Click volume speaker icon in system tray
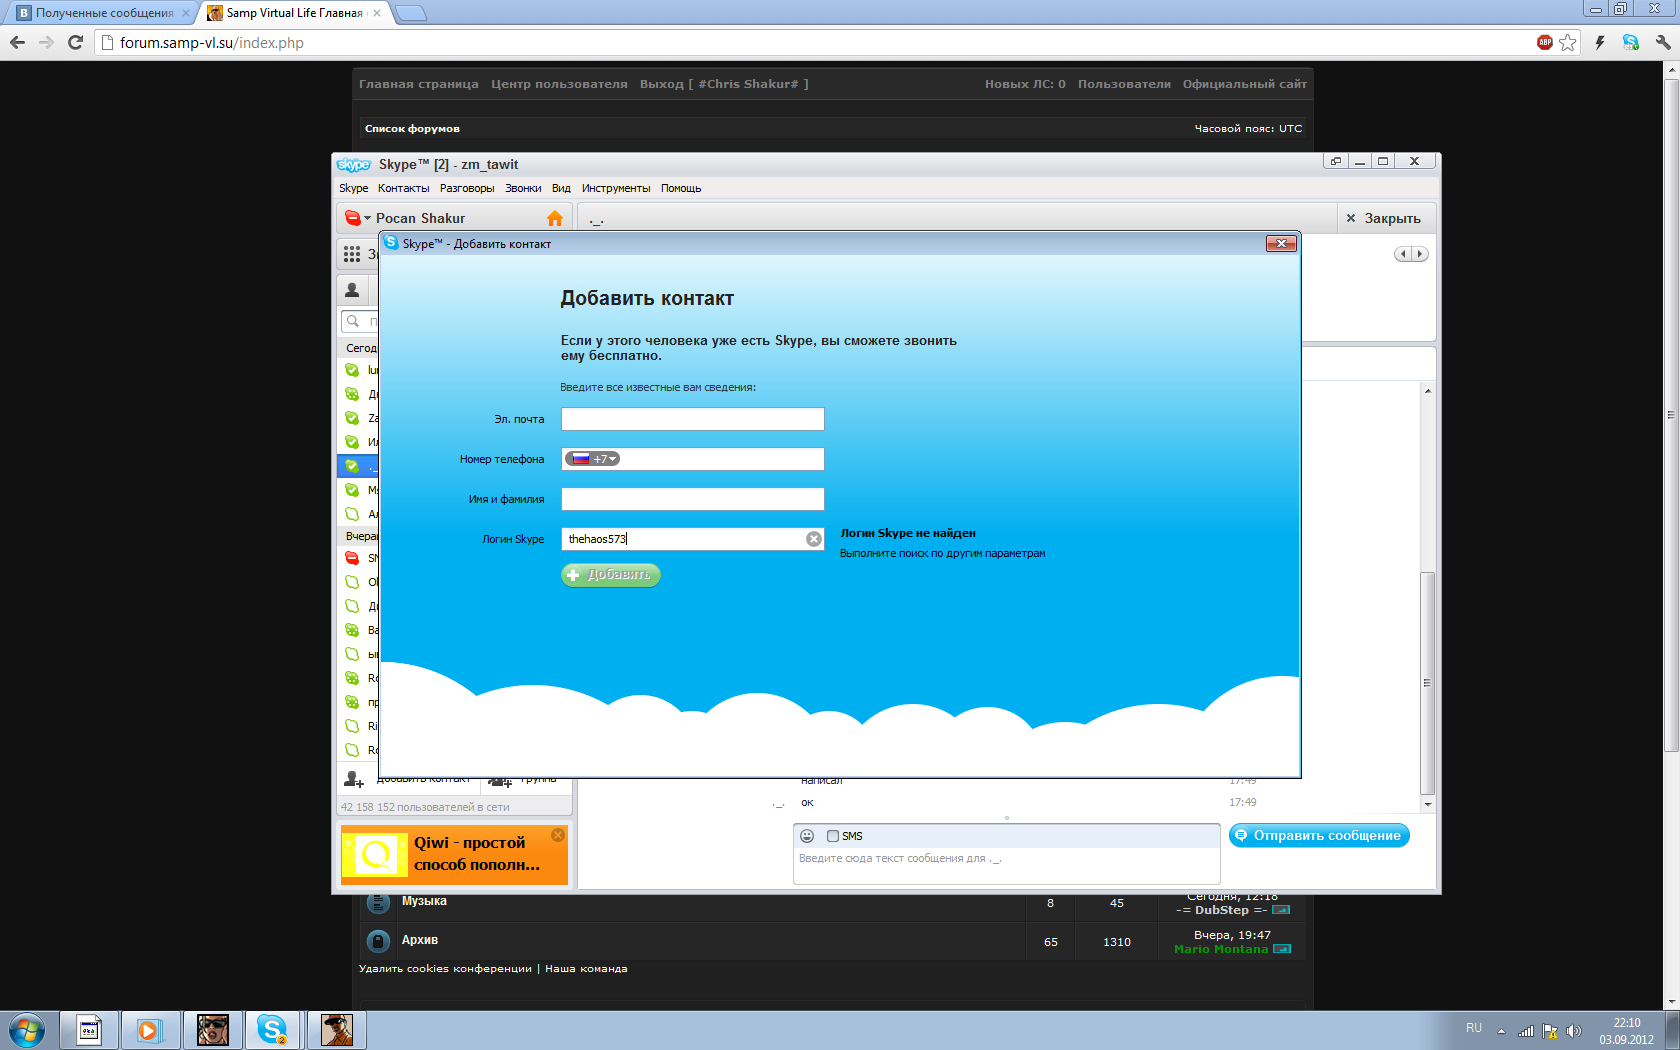This screenshot has width=1680, height=1050. coord(1574,1031)
